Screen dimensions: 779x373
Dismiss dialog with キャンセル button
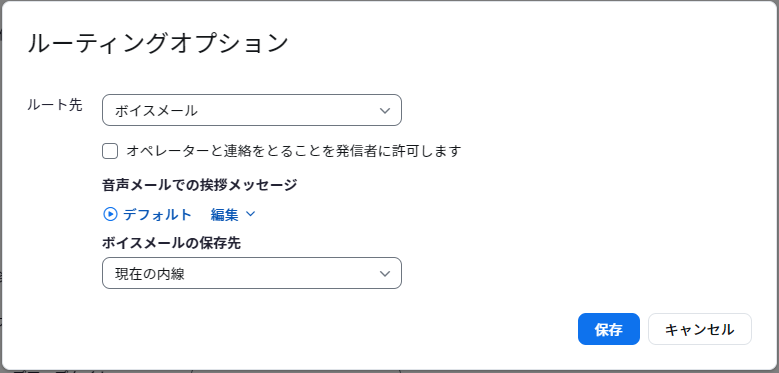pyautogui.click(x=700, y=329)
